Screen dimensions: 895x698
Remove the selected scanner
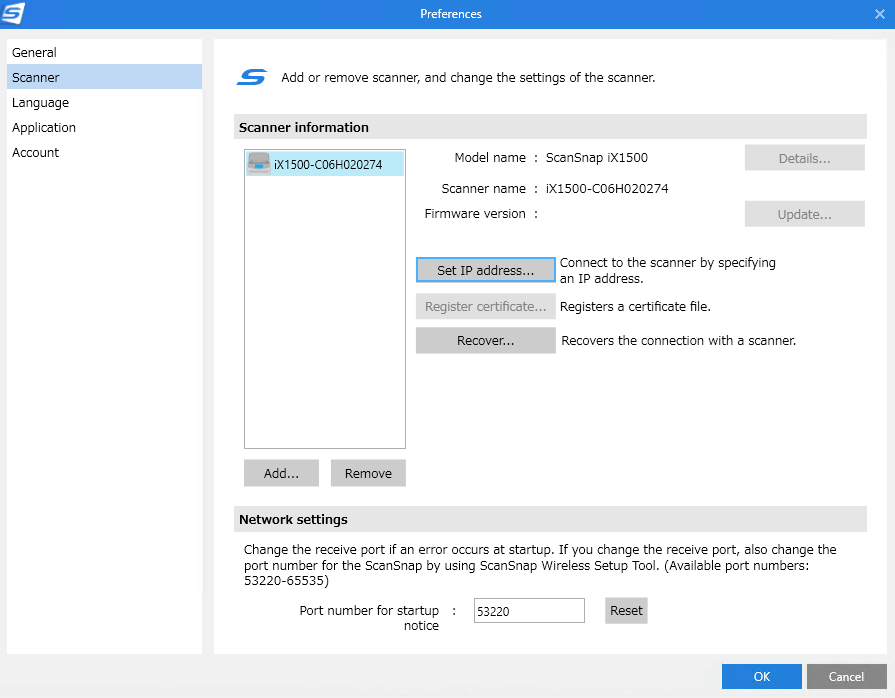click(x=368, y=473)
